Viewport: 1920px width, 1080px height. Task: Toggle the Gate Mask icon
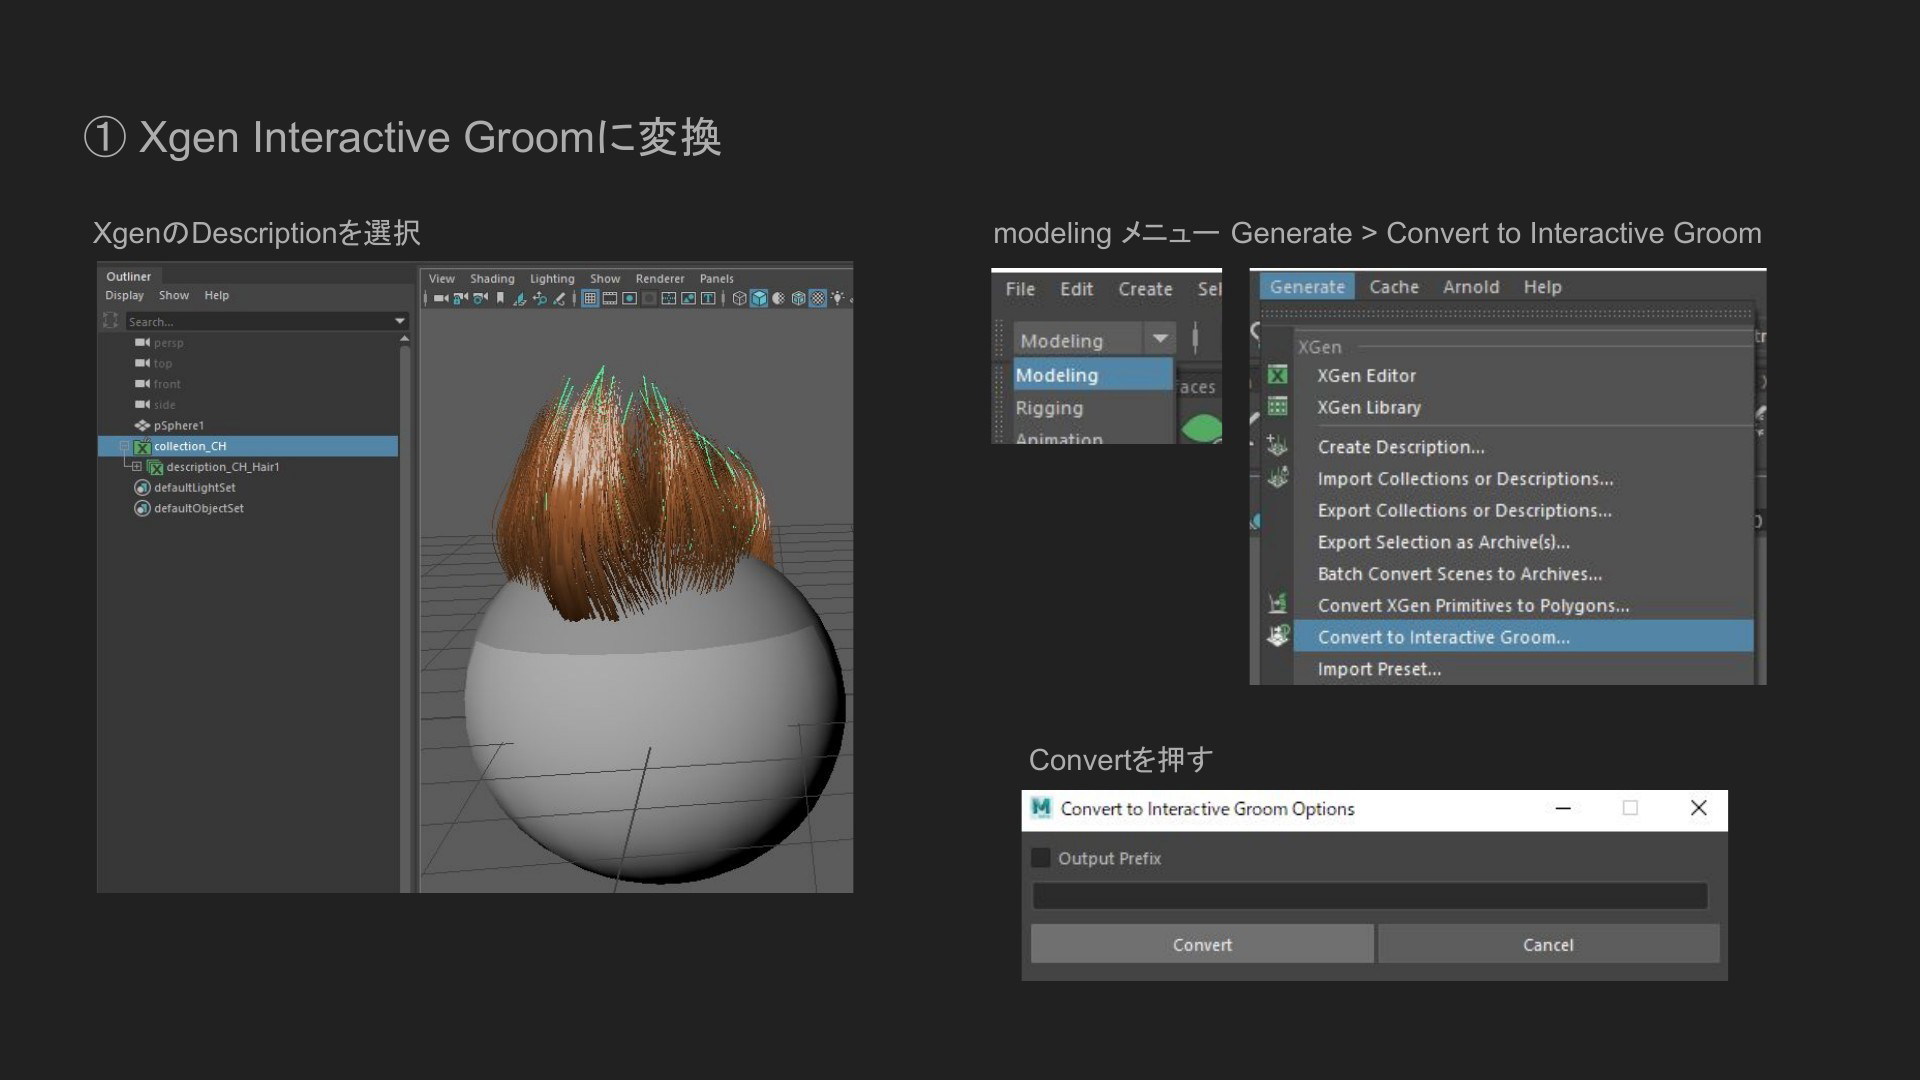[649, 298]
